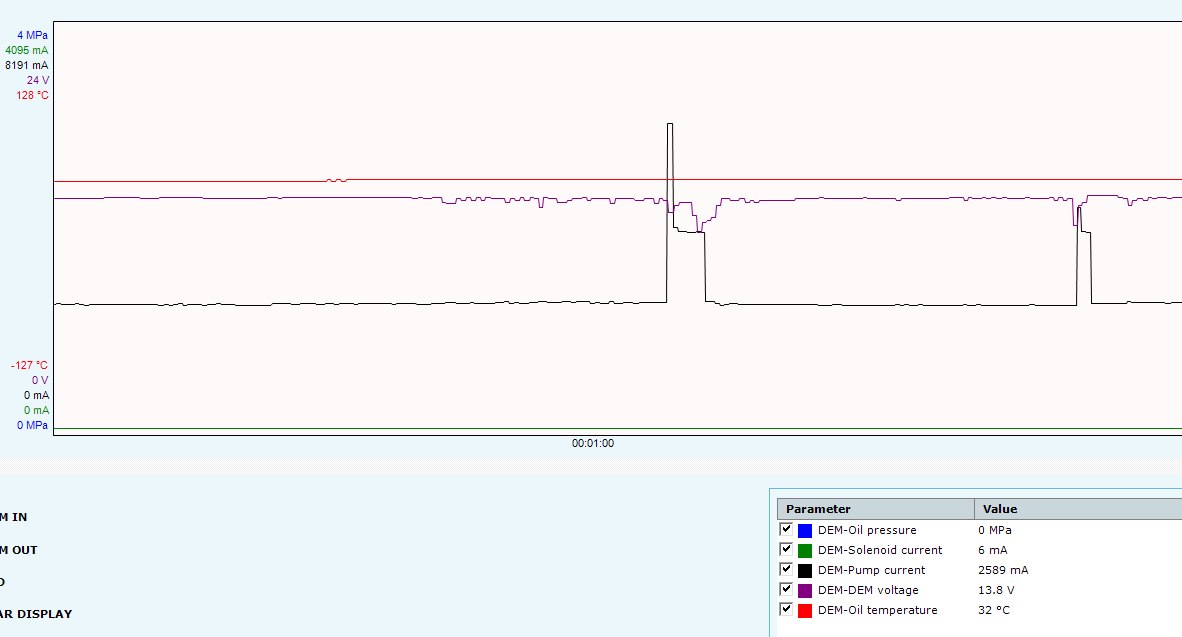Viewport: 1182px width, 637px height.
Task: Click the green Solenoid current color swatch
Action: pyautogui.click(x=805, y=550)
